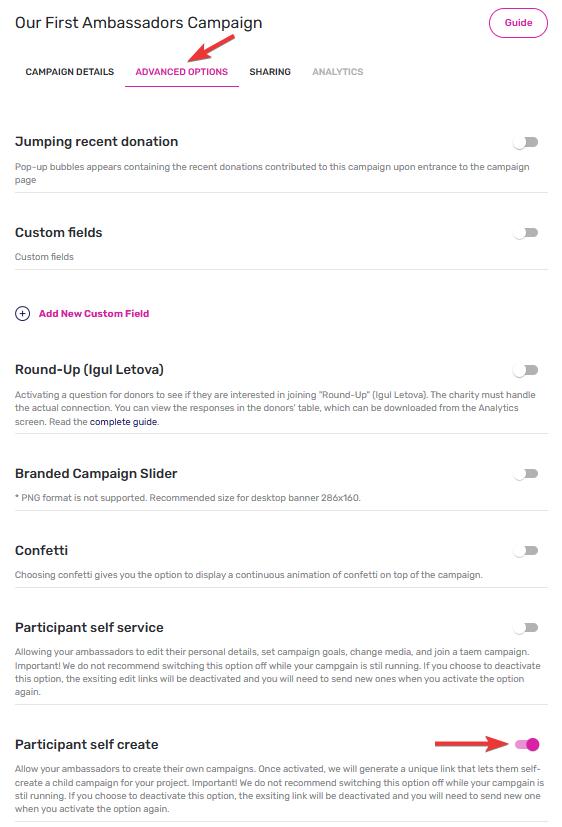The height and width of the screenshot is (827, 562).
Task: Enable the Jumping recent donation toggle
Action: pos(526,142)
